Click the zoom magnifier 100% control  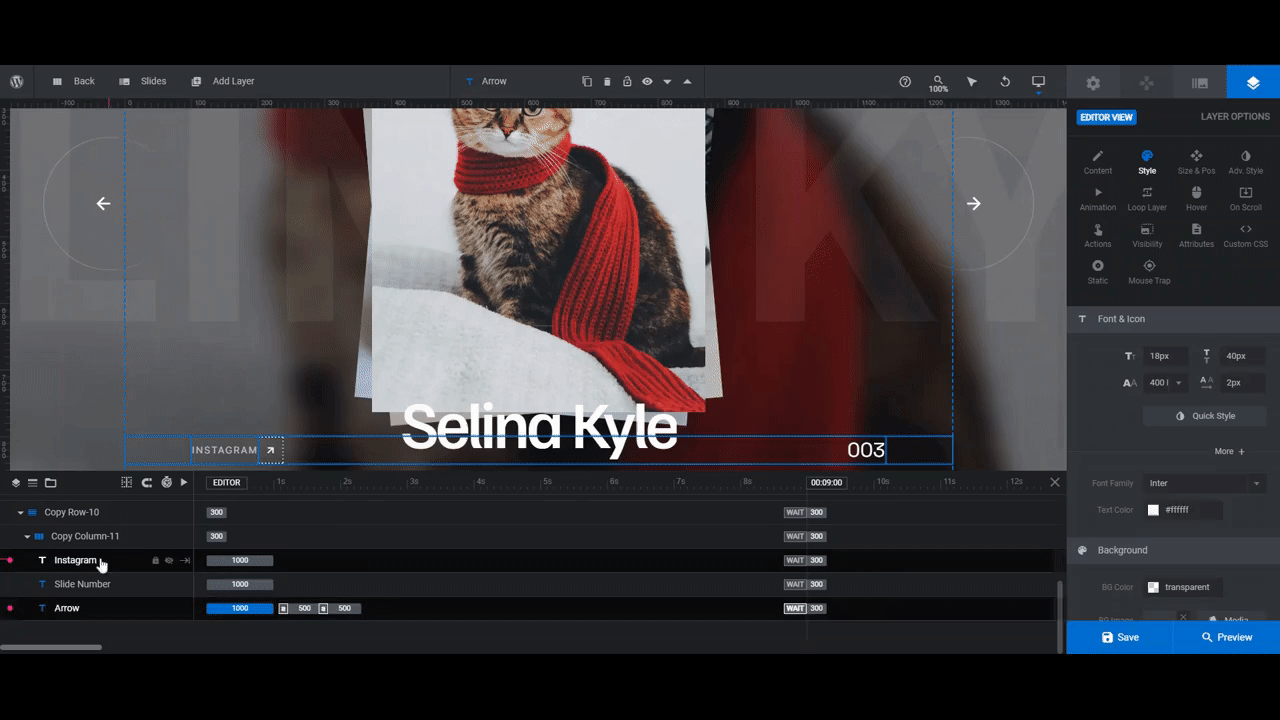click(938, 83)
